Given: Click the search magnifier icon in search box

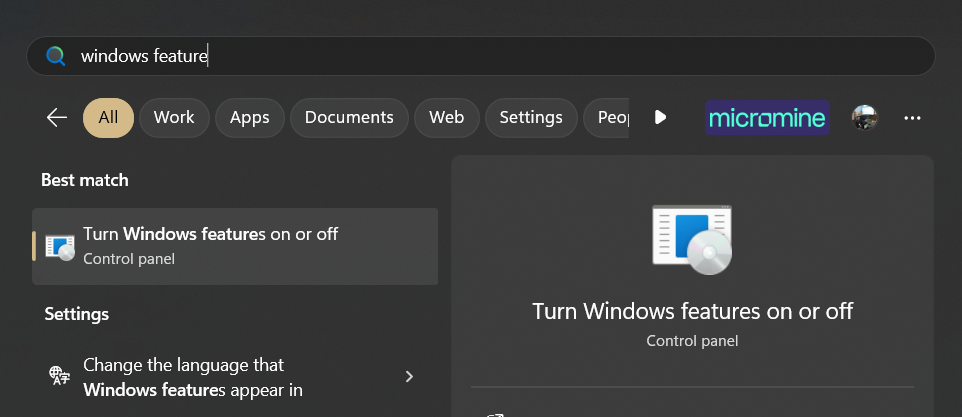Looking at the screenshot, I should tap(56, 57).
